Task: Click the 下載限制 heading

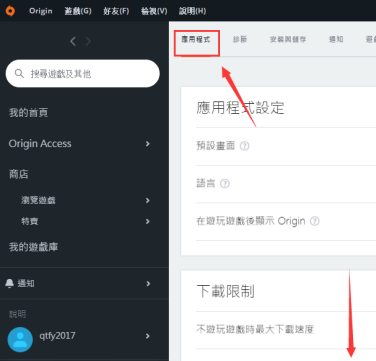Action: [226, 291]
